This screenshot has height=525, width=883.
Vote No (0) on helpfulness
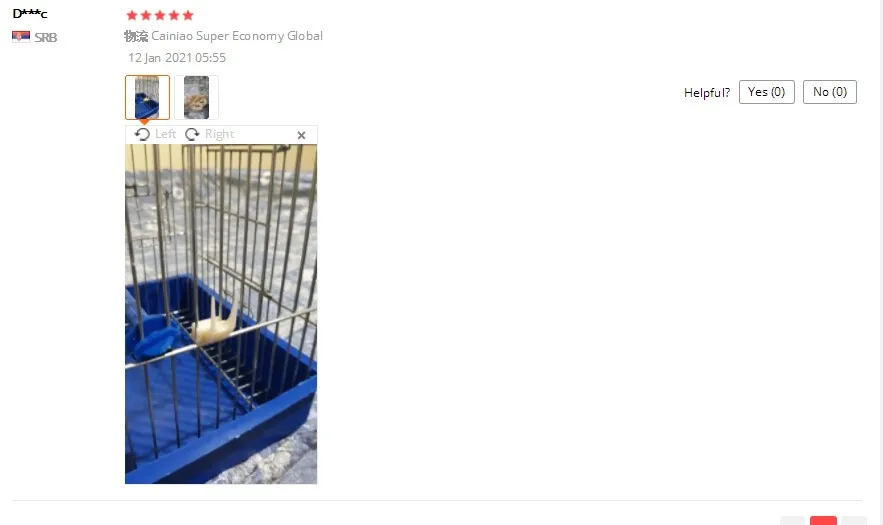pos(830,92)
